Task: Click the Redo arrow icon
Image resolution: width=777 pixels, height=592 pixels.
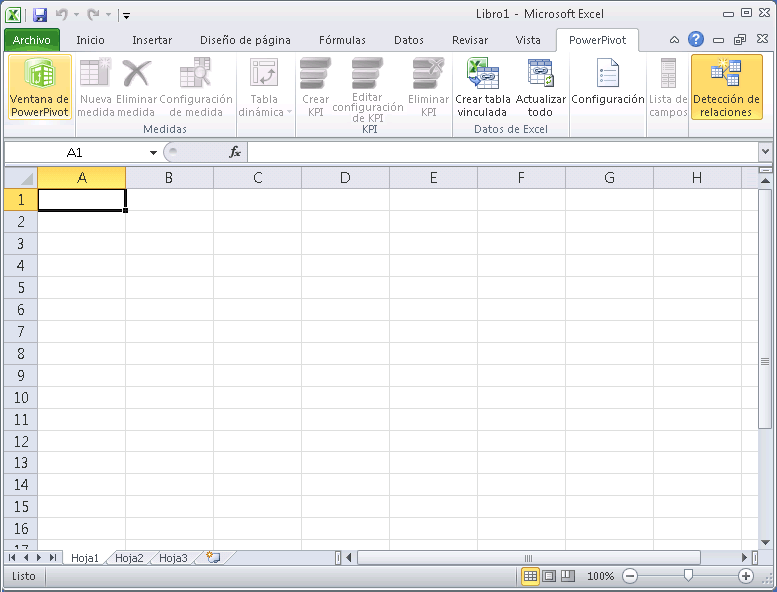Action: (93, 15)
